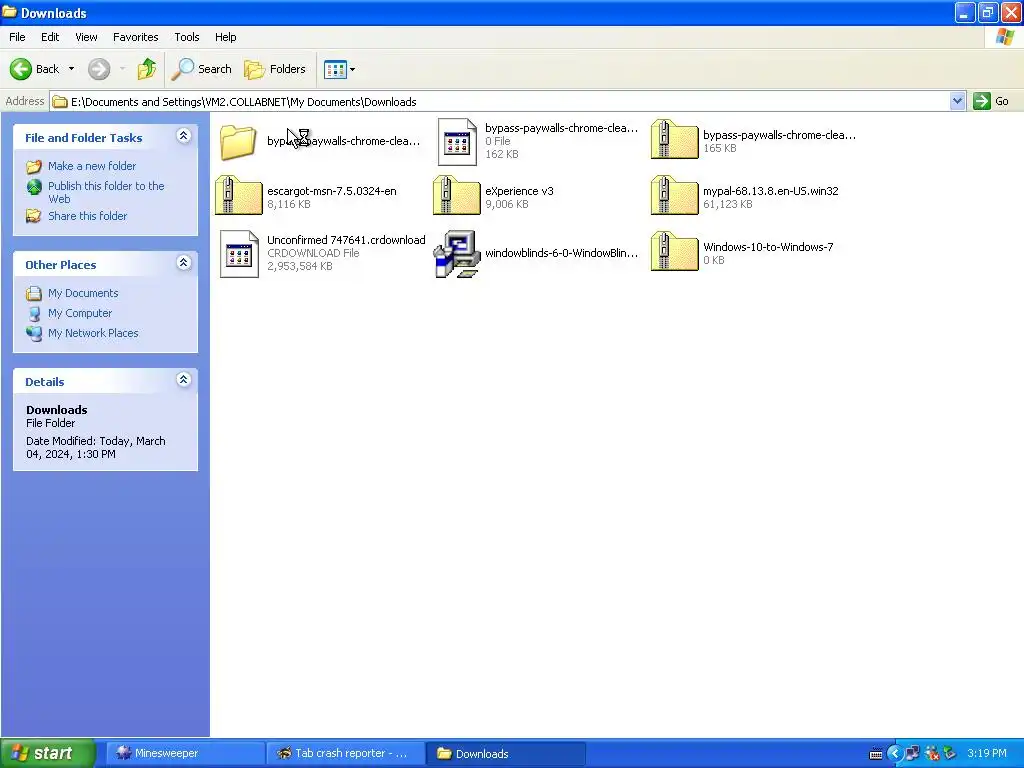Click the network connection tray icon

(912, 754)
